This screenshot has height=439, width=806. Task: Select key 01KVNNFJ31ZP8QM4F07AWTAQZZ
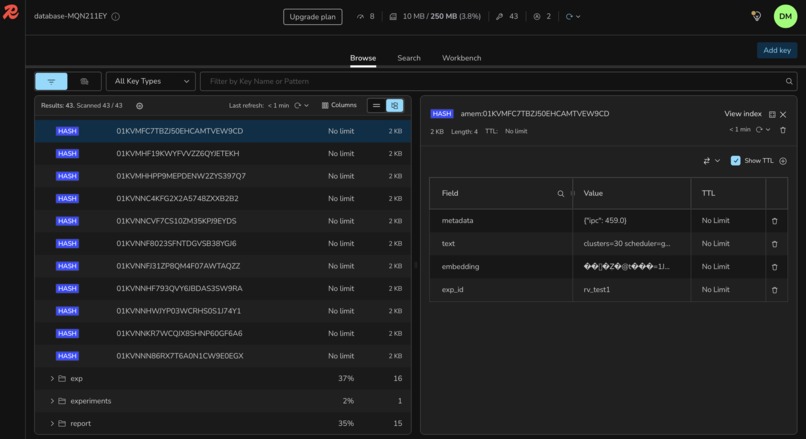click(223, 266)
